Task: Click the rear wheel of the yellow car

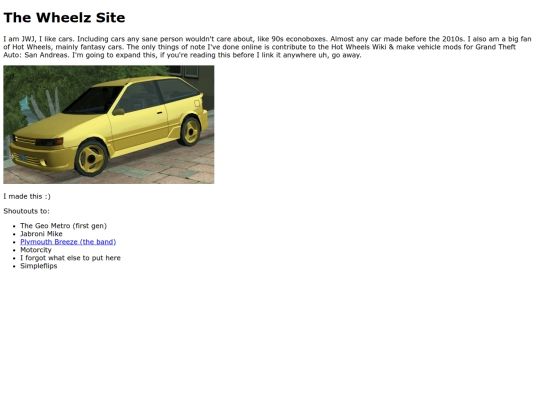Action: [x=190, y=131]
